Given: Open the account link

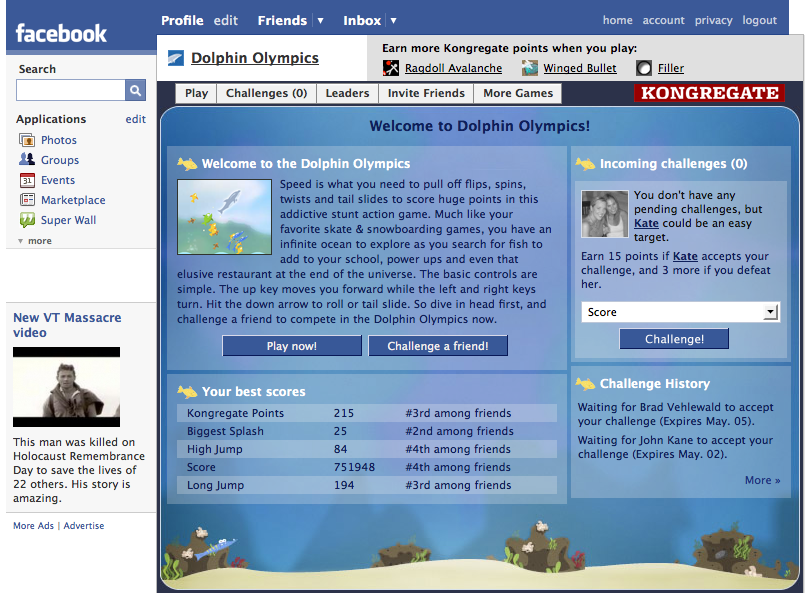Looking at the screenshot, I should (663, 20).
